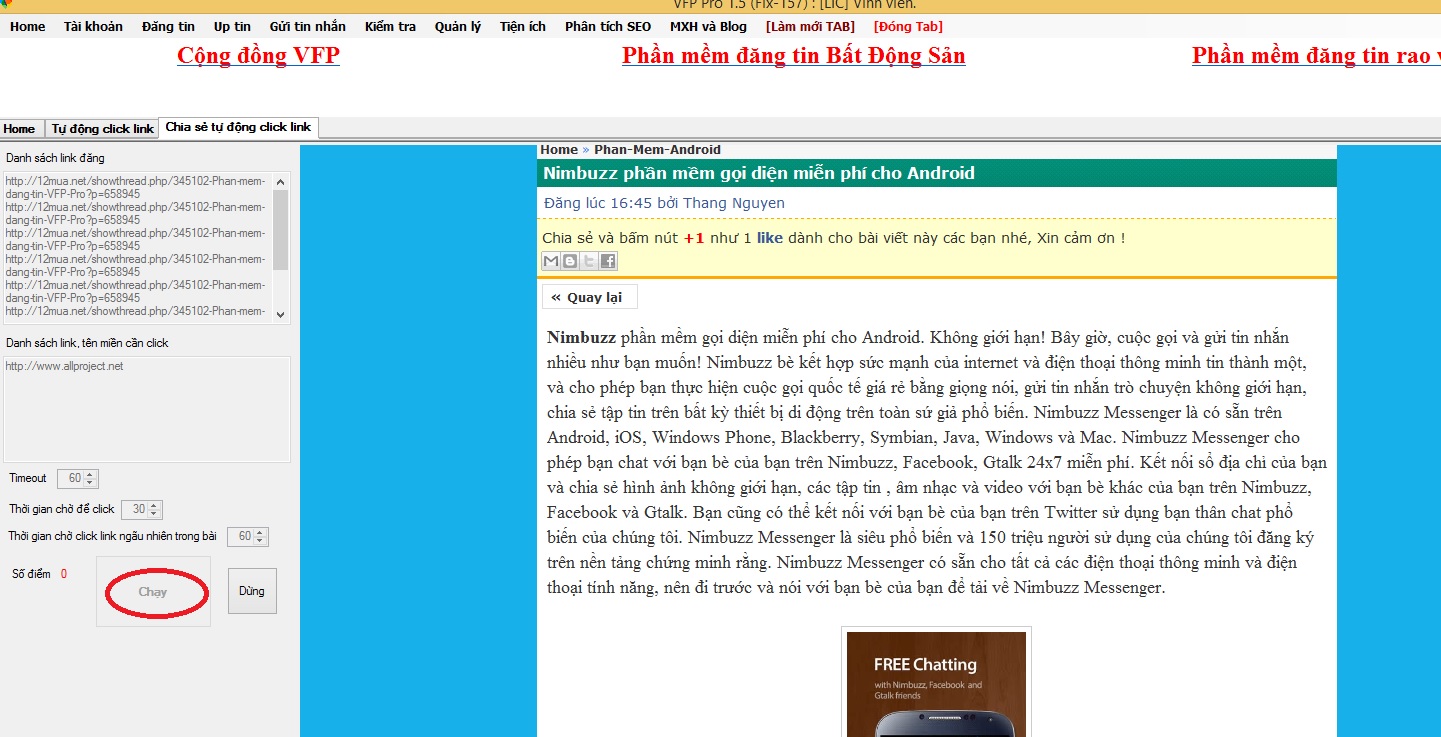The height and width of the screenshot is (737, 1441).
Task: Open the Phân tích SEO menu
Action: (607, 26)
